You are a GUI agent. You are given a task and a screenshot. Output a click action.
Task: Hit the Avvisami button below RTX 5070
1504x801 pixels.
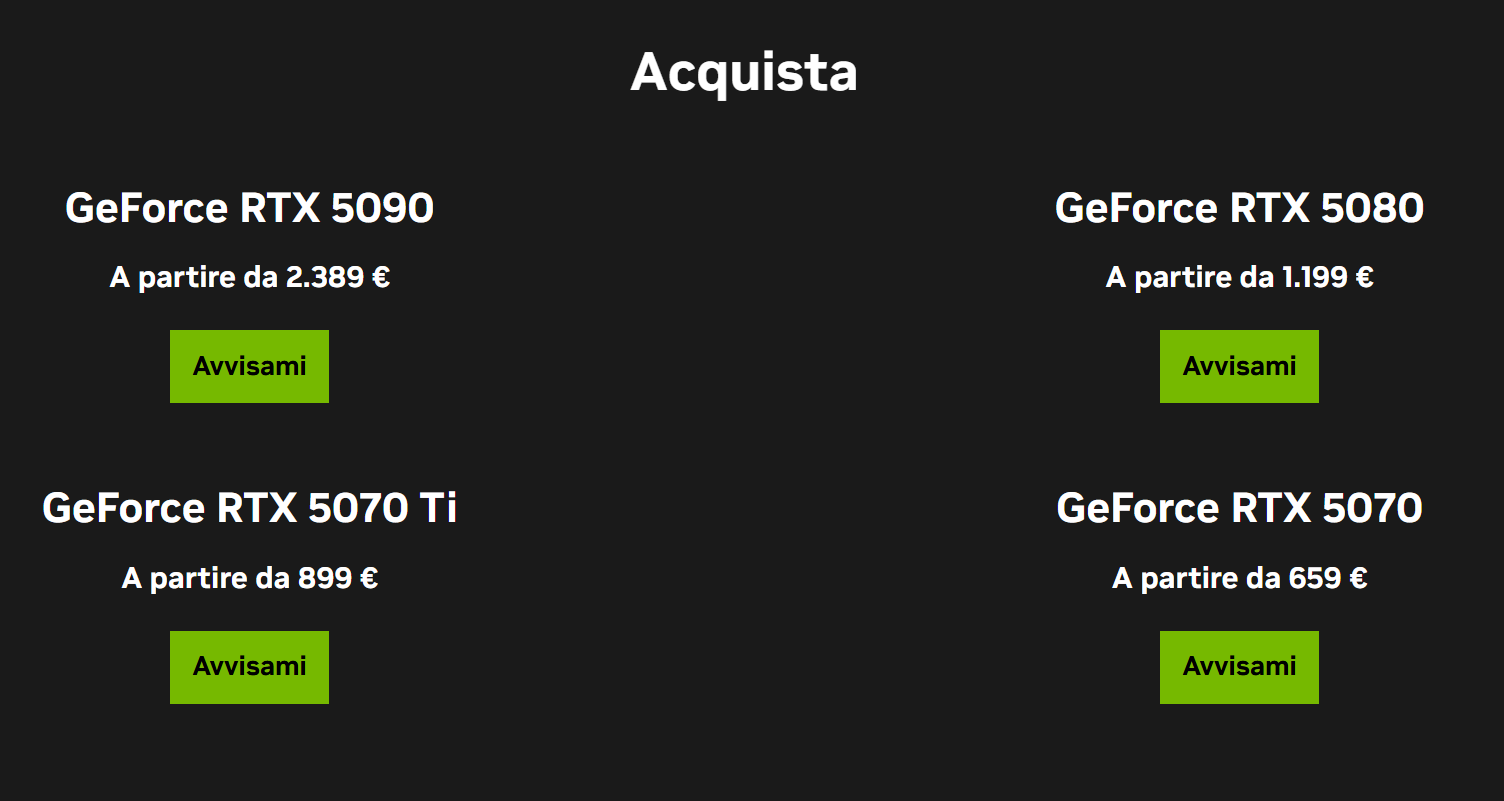click(x=1239, y=667)
